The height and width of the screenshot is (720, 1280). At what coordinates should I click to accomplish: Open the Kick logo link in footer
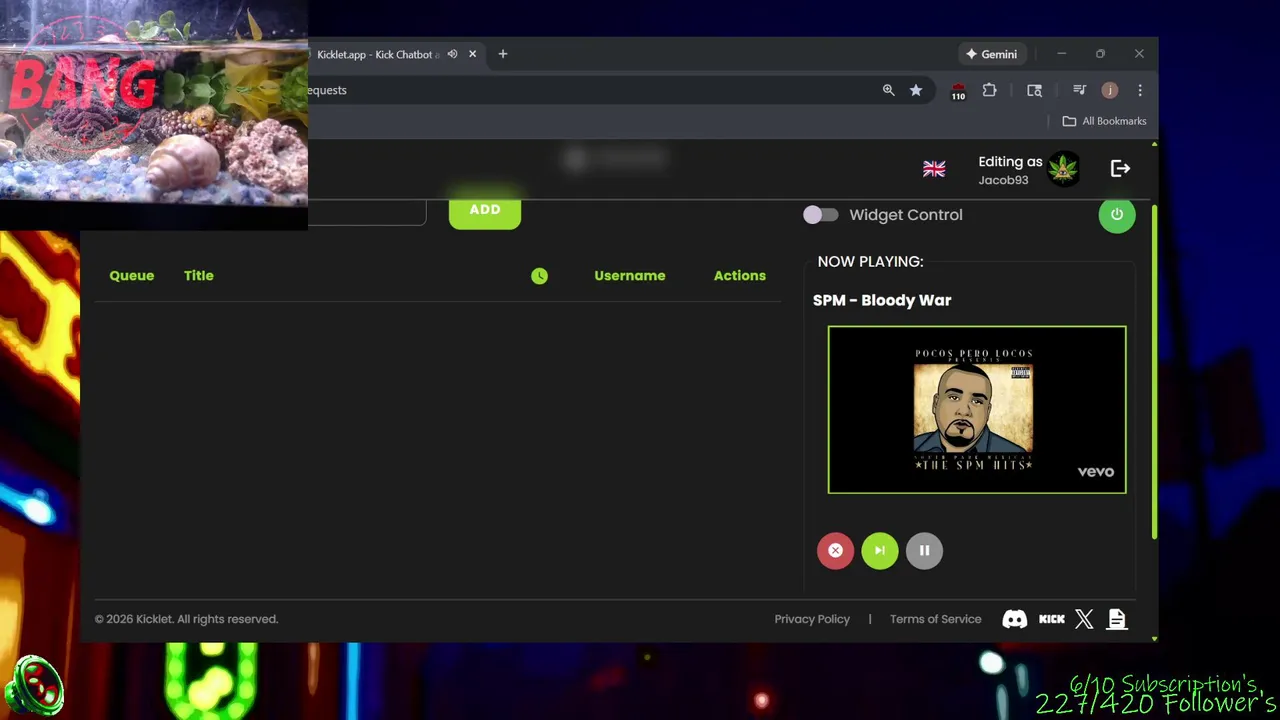[1052, 619]
